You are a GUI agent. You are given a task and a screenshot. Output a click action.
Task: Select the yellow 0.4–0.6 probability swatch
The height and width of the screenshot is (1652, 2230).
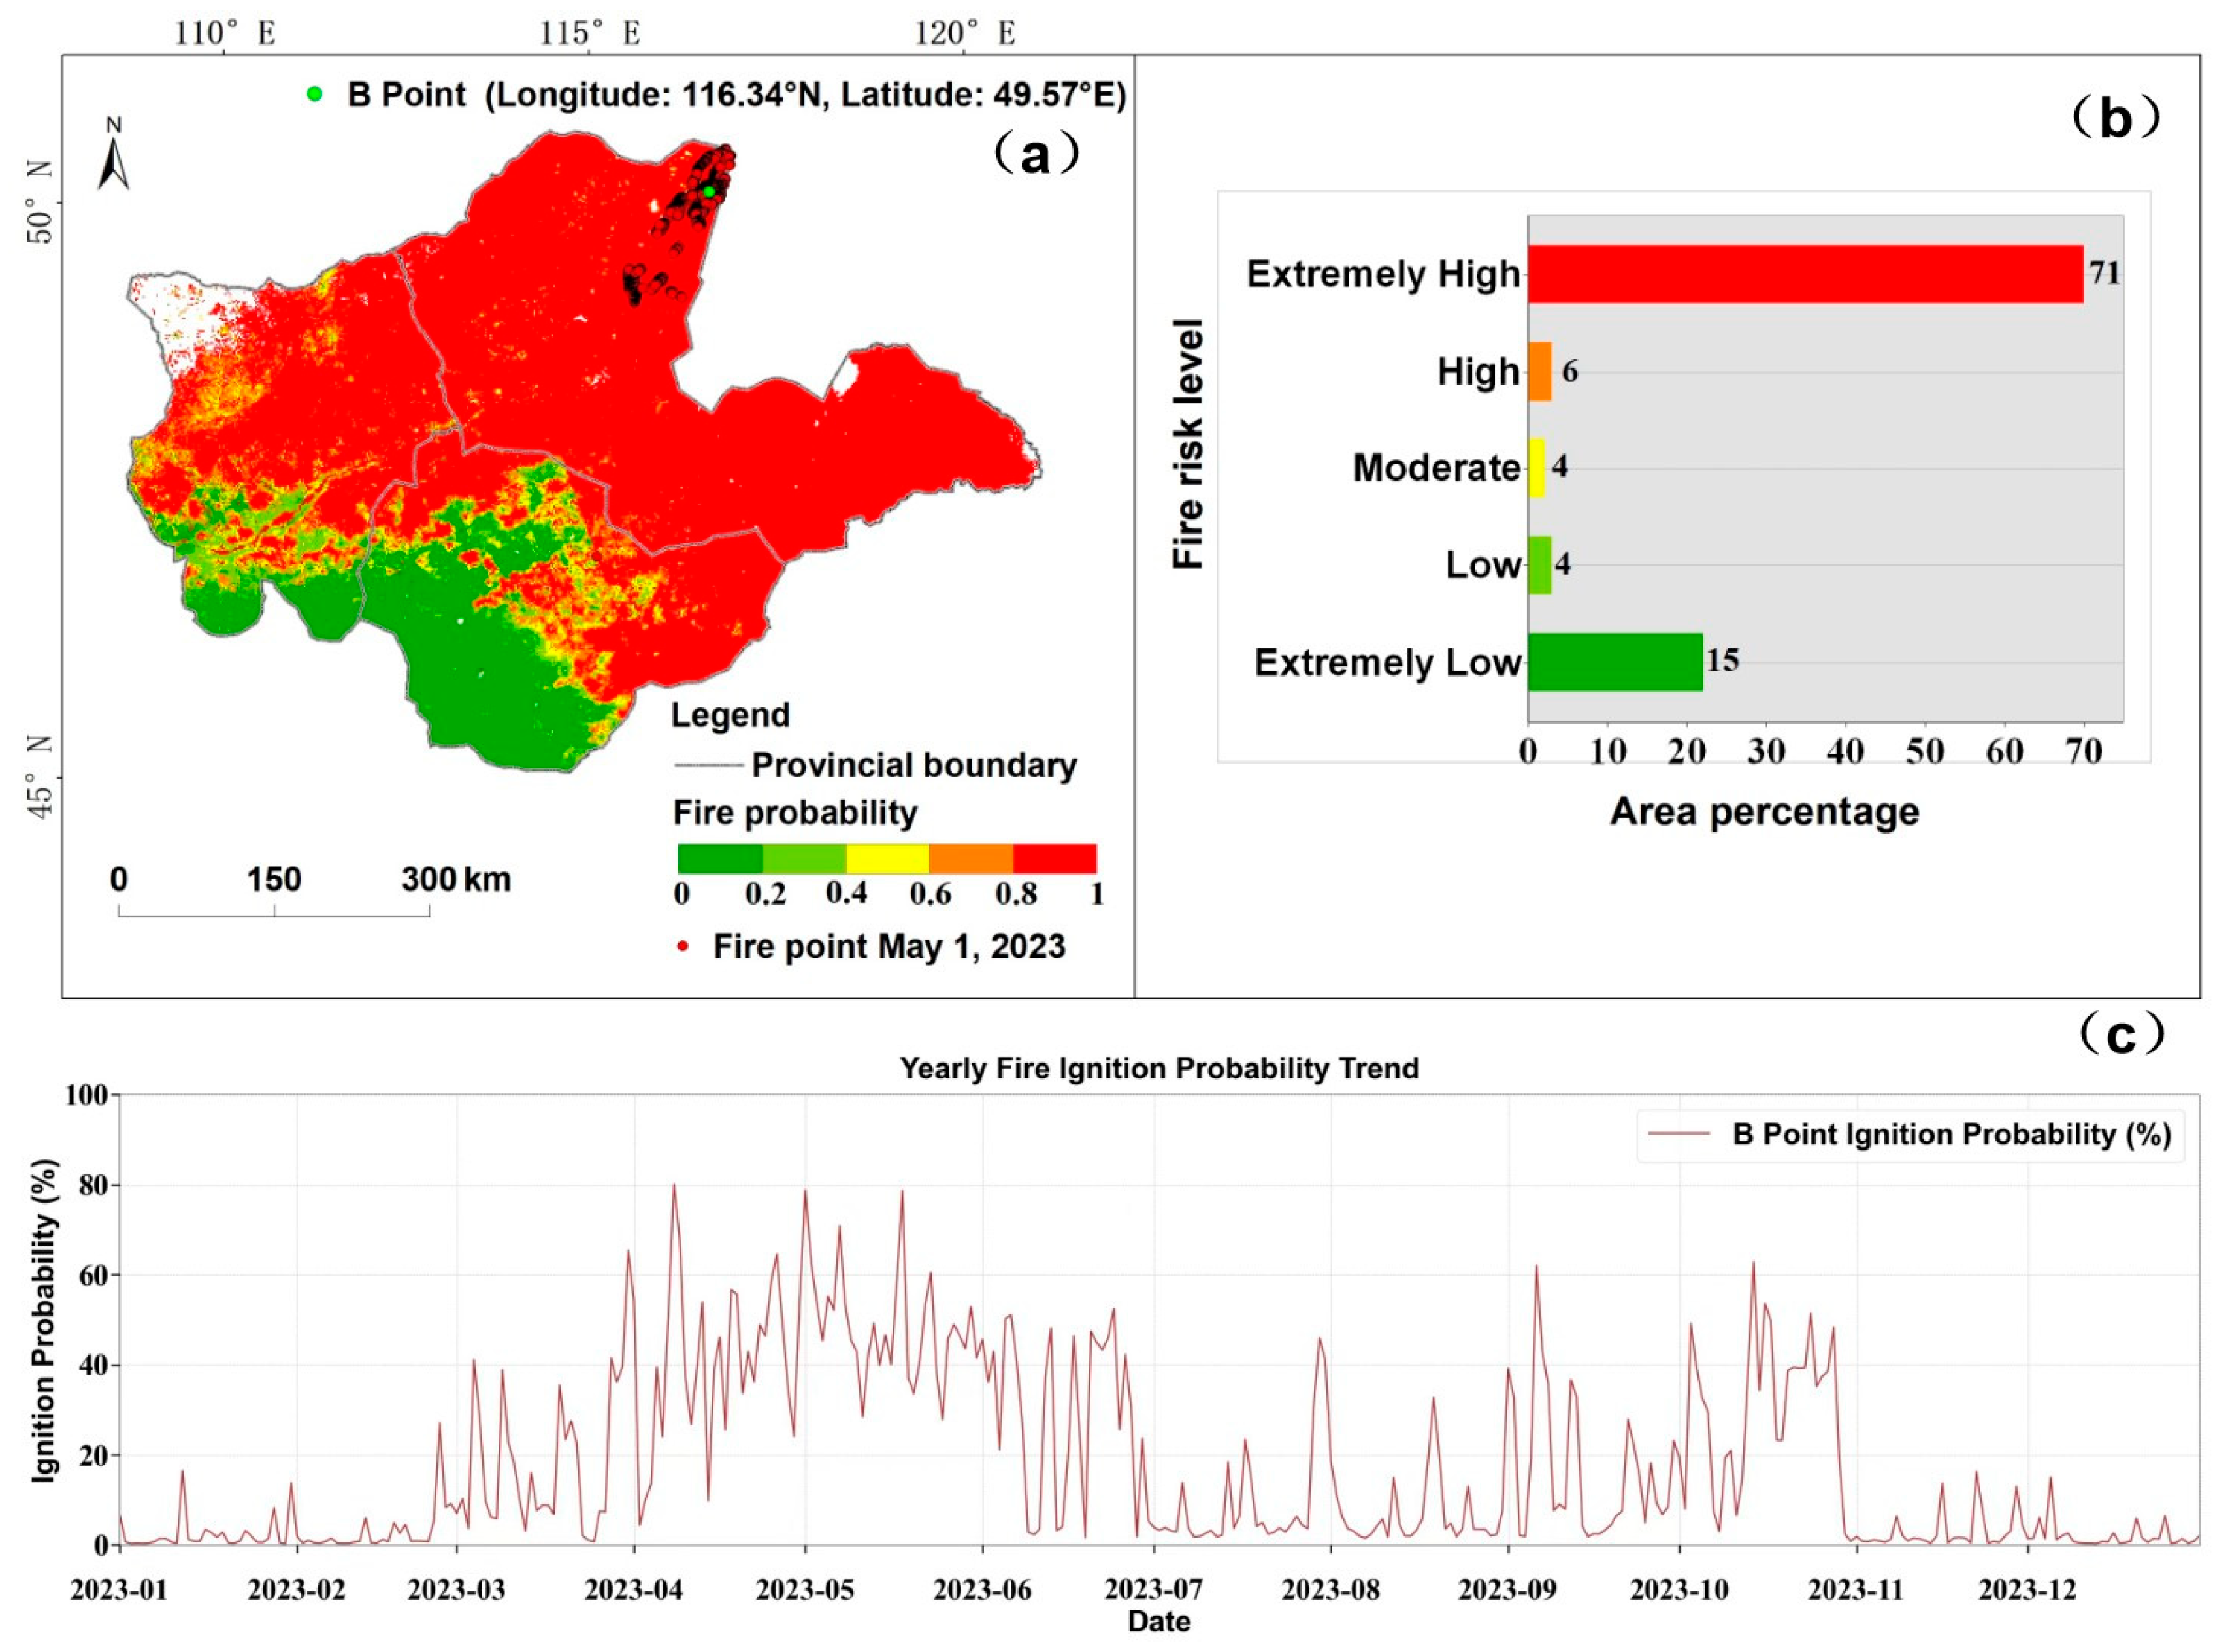click(x=887, y=858)
